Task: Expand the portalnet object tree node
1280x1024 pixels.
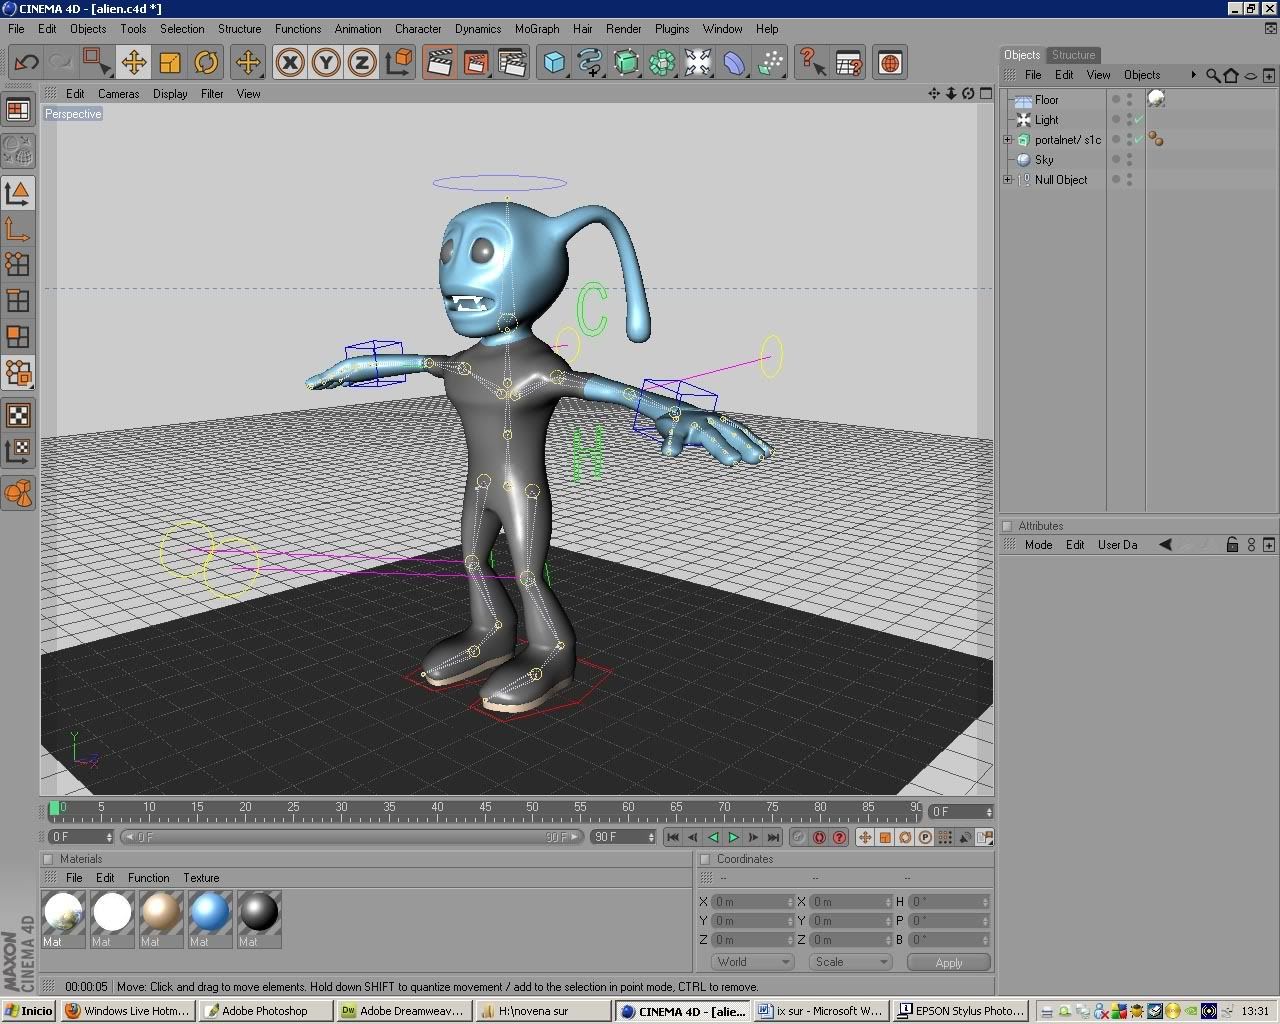Action: click(x=1008, y=140)
